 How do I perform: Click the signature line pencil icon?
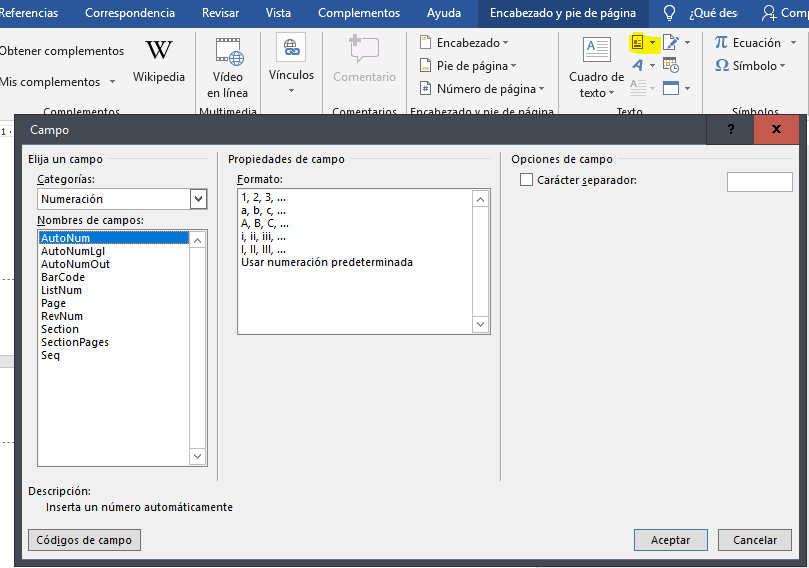pyautogui.click(x=671, y=42)
